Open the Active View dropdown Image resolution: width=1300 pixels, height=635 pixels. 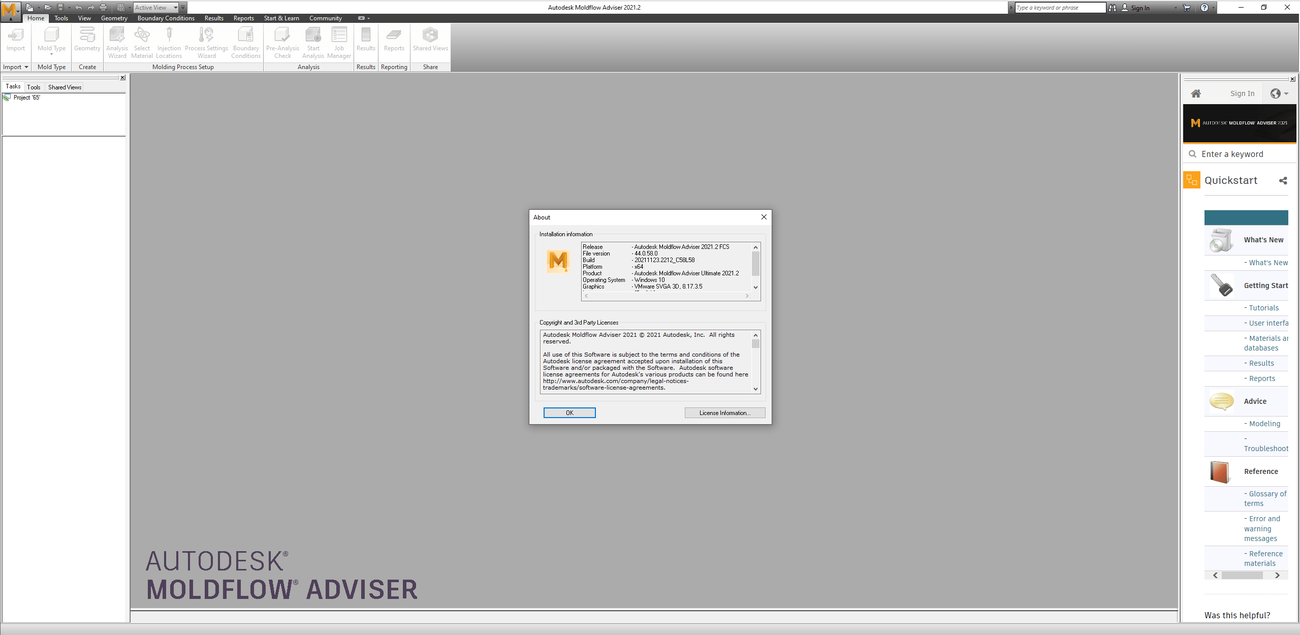point(176,6)
